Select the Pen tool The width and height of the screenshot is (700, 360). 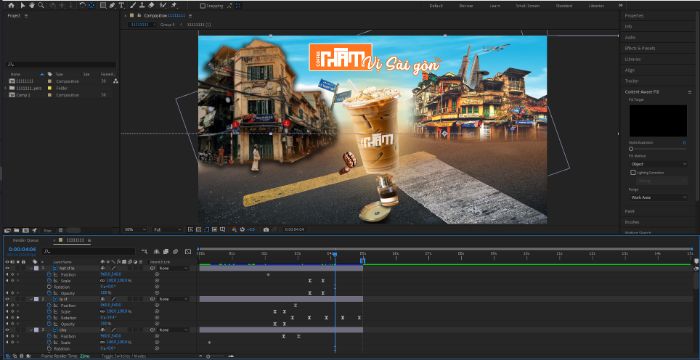click(112, 5)
